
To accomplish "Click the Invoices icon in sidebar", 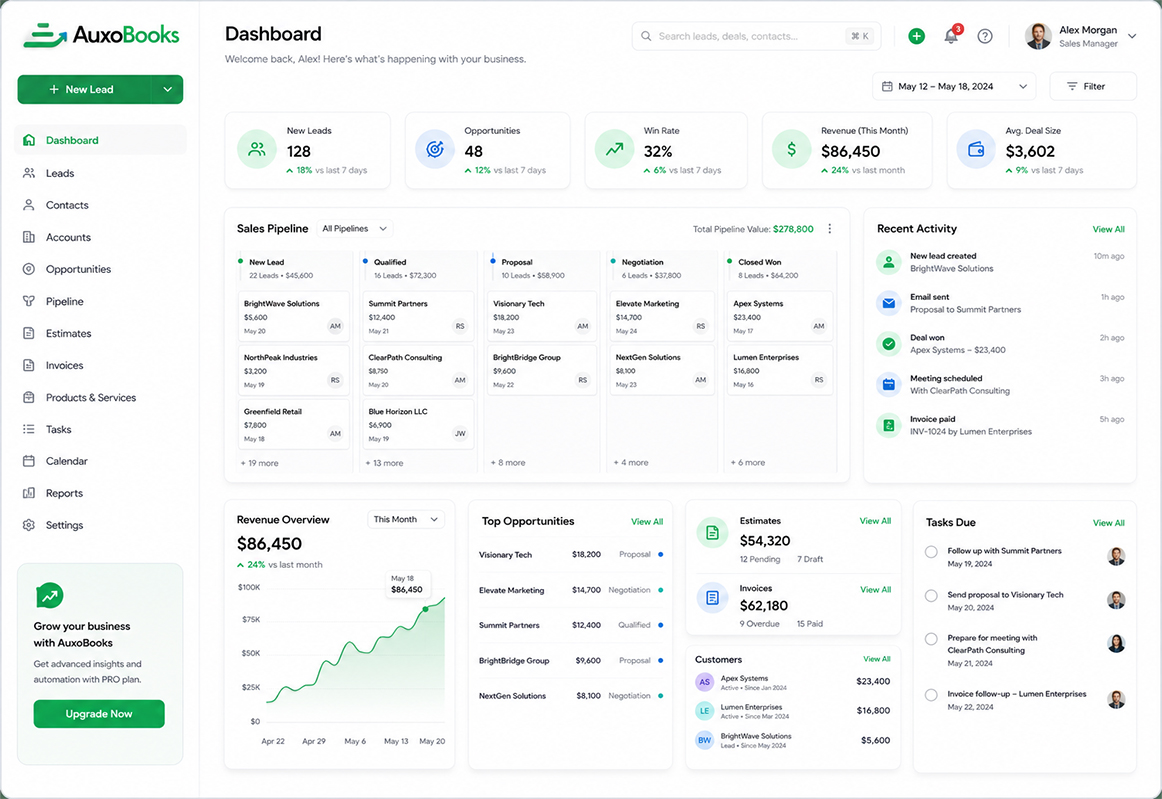I will click(29, 365).
